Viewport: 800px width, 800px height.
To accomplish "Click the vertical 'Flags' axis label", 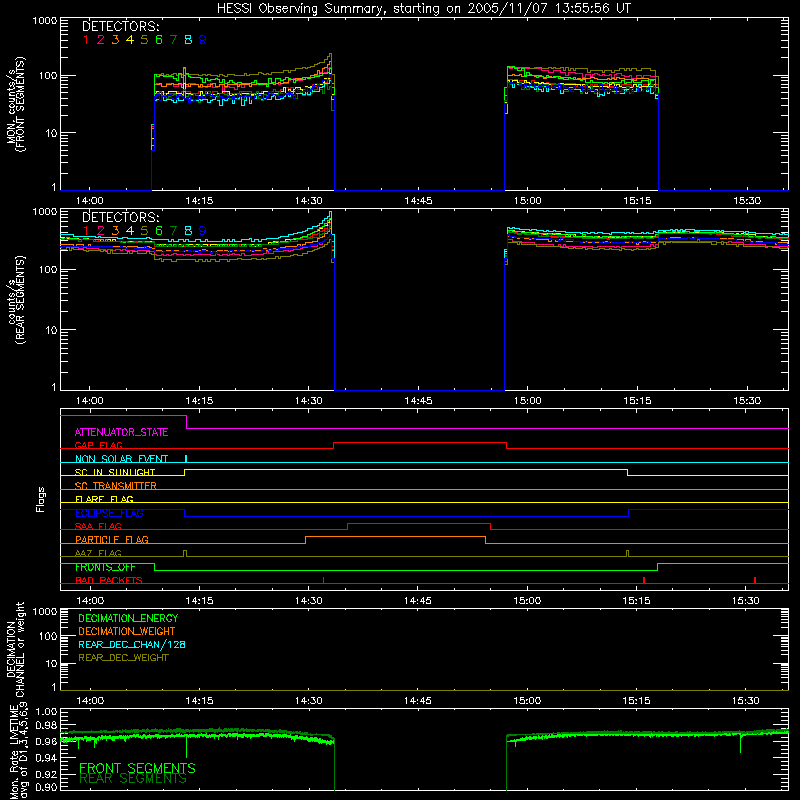I will coord(41,499).
